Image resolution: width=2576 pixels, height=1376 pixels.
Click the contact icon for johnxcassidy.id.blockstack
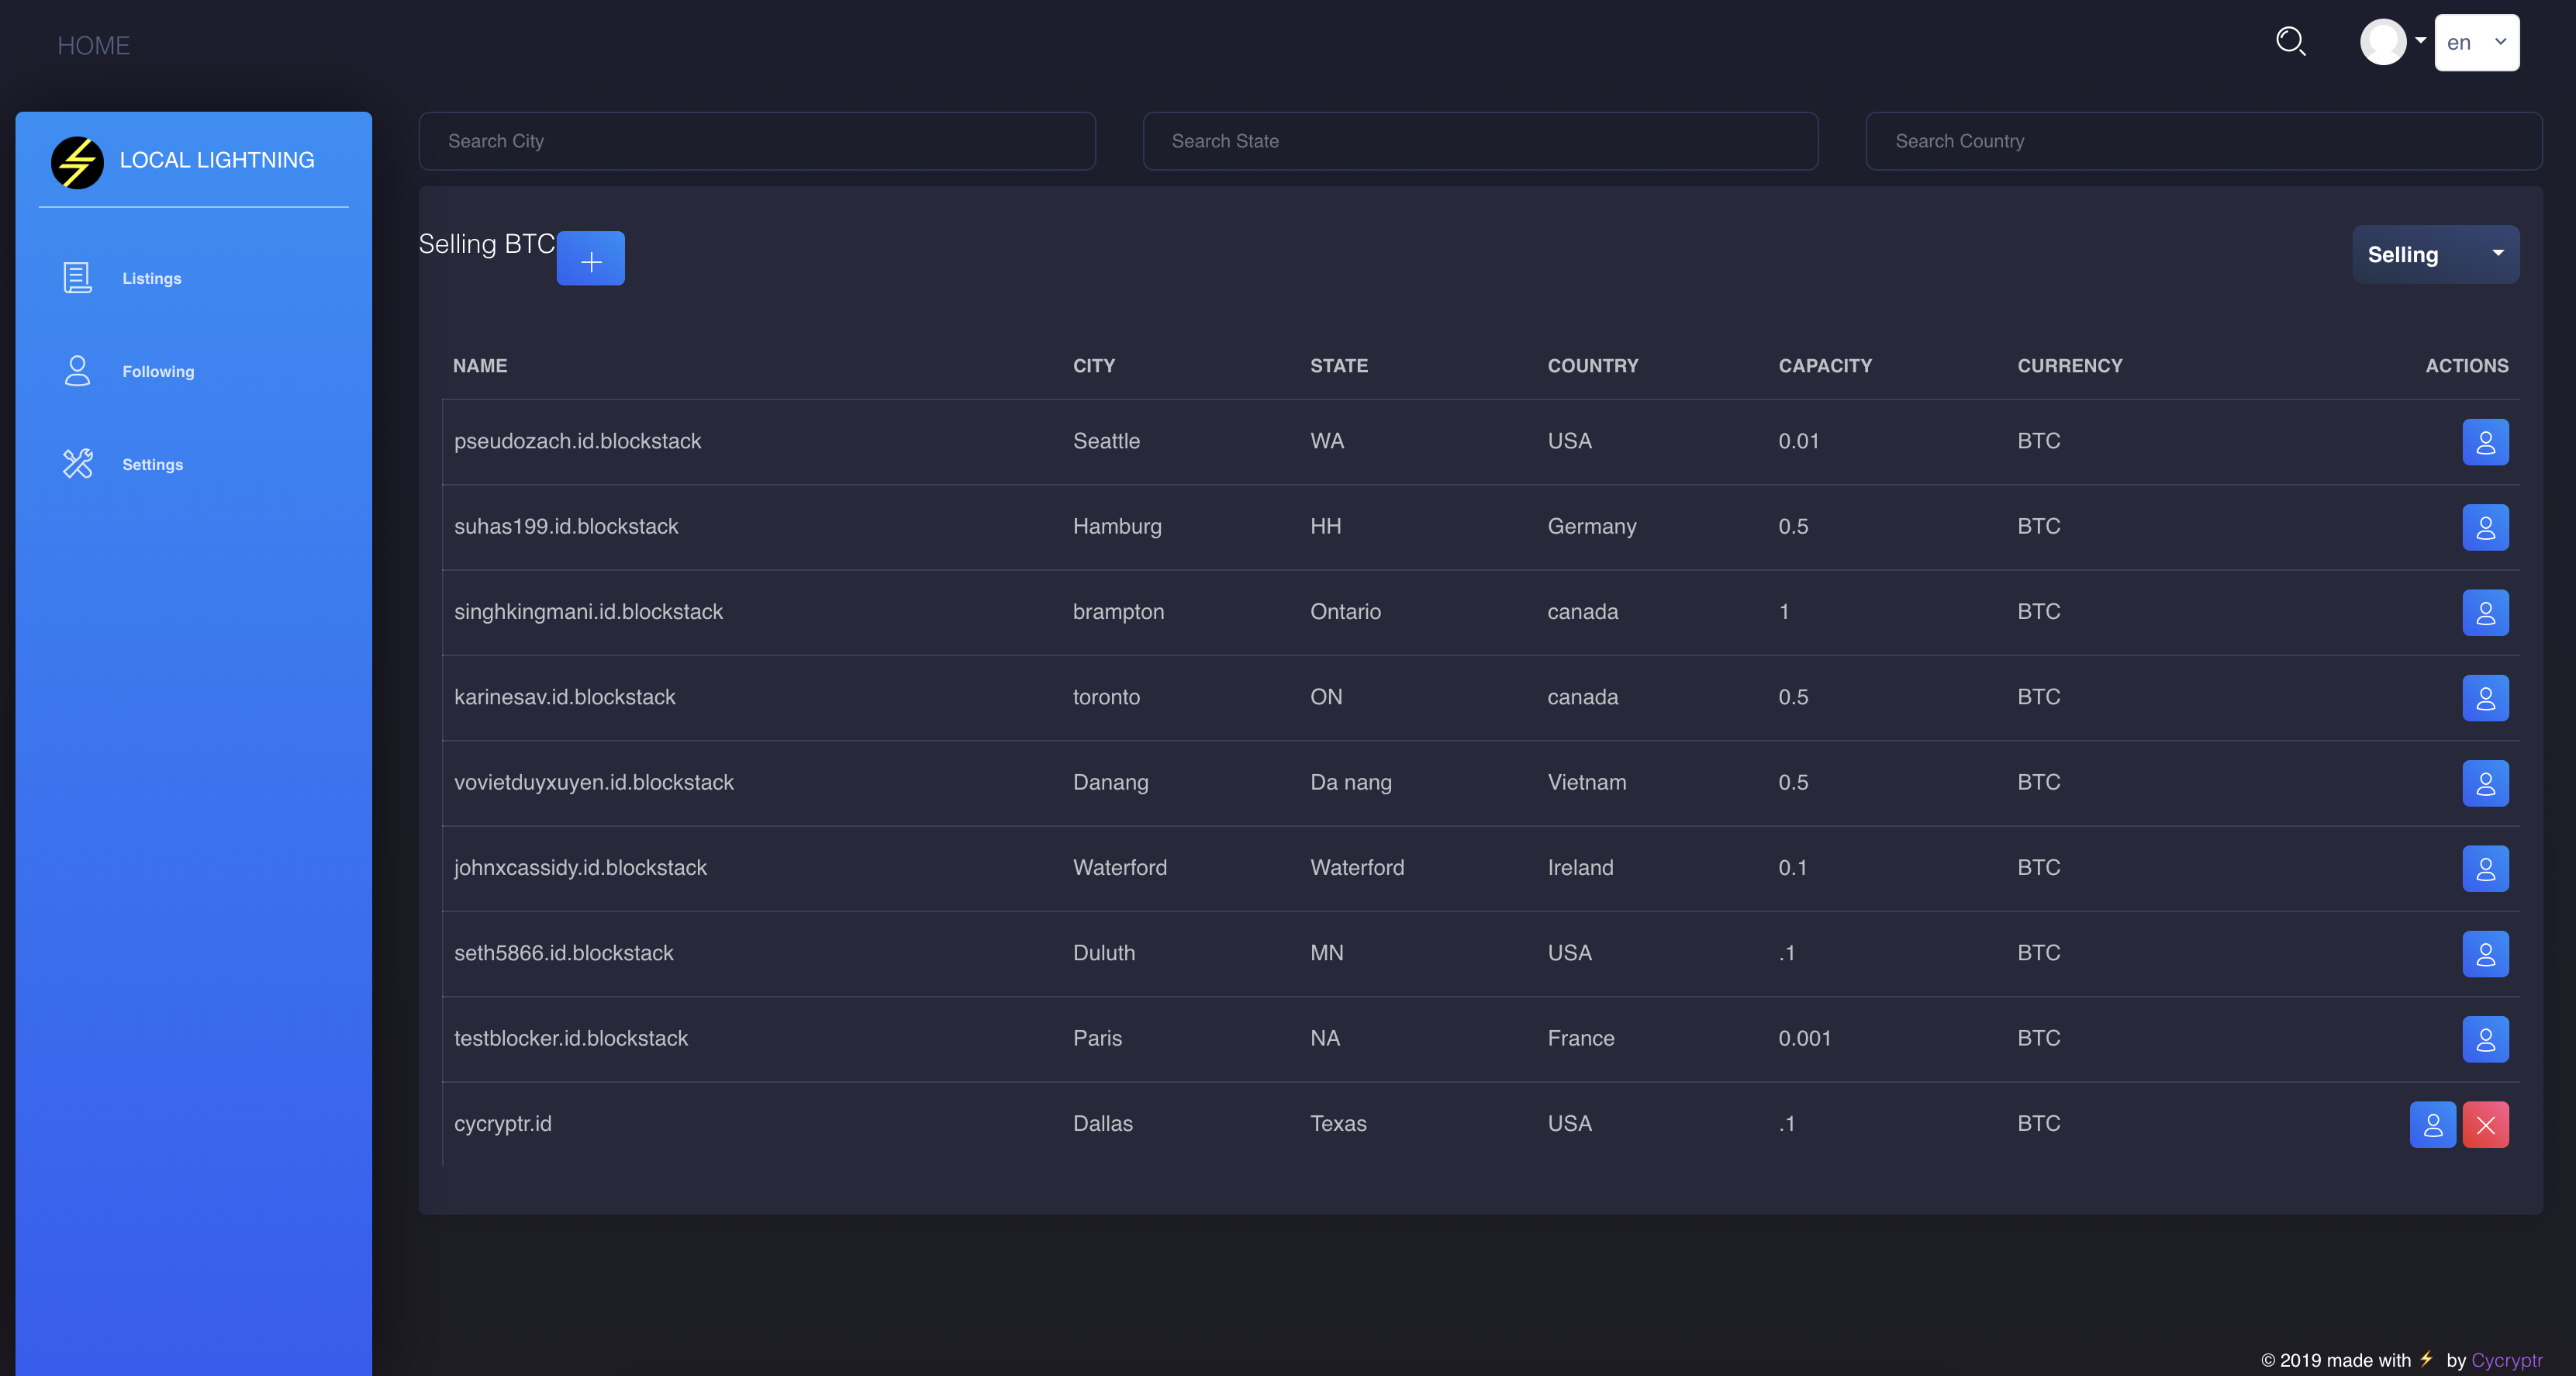click(2486, 868)
